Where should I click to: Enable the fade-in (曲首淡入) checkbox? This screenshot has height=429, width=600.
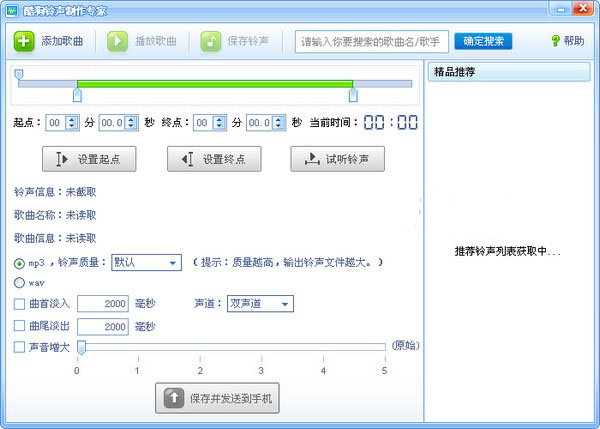[20, 304]
